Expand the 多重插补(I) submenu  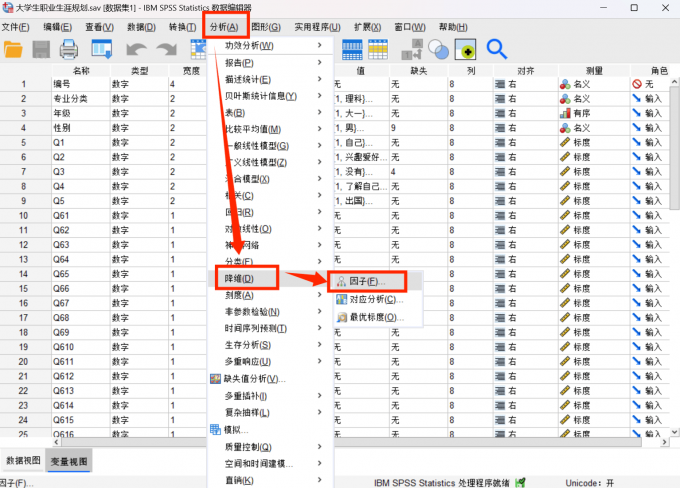pyautogui.click(x=319, y=396)
